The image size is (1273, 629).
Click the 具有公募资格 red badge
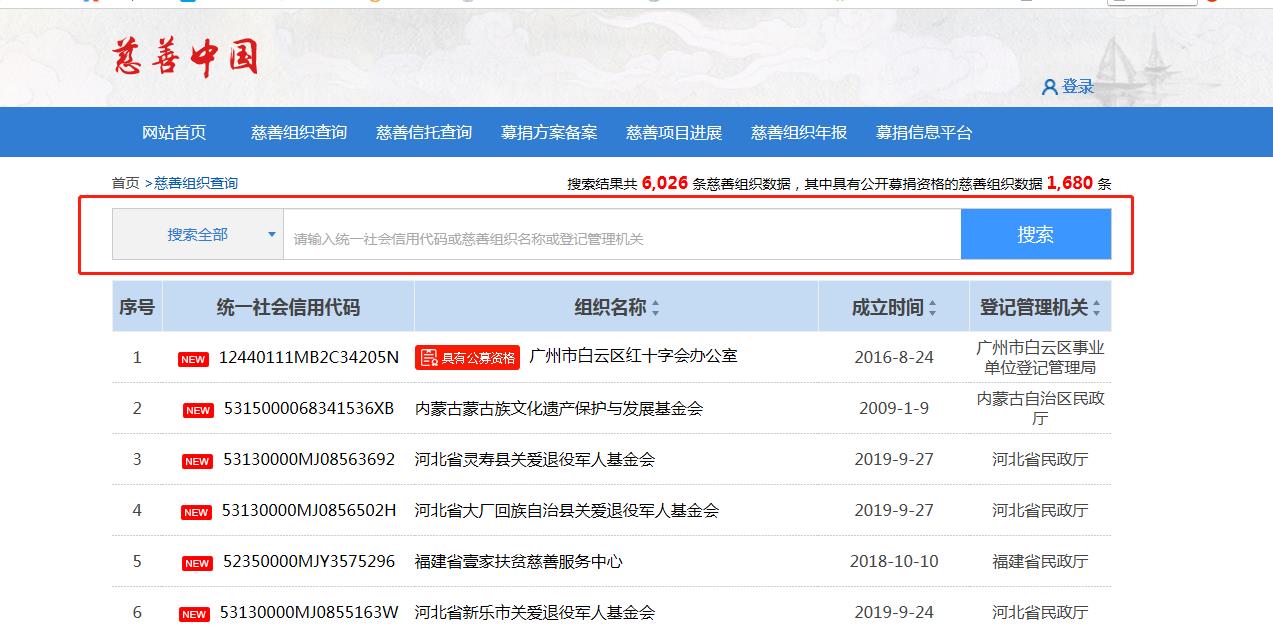click(467, 358)
